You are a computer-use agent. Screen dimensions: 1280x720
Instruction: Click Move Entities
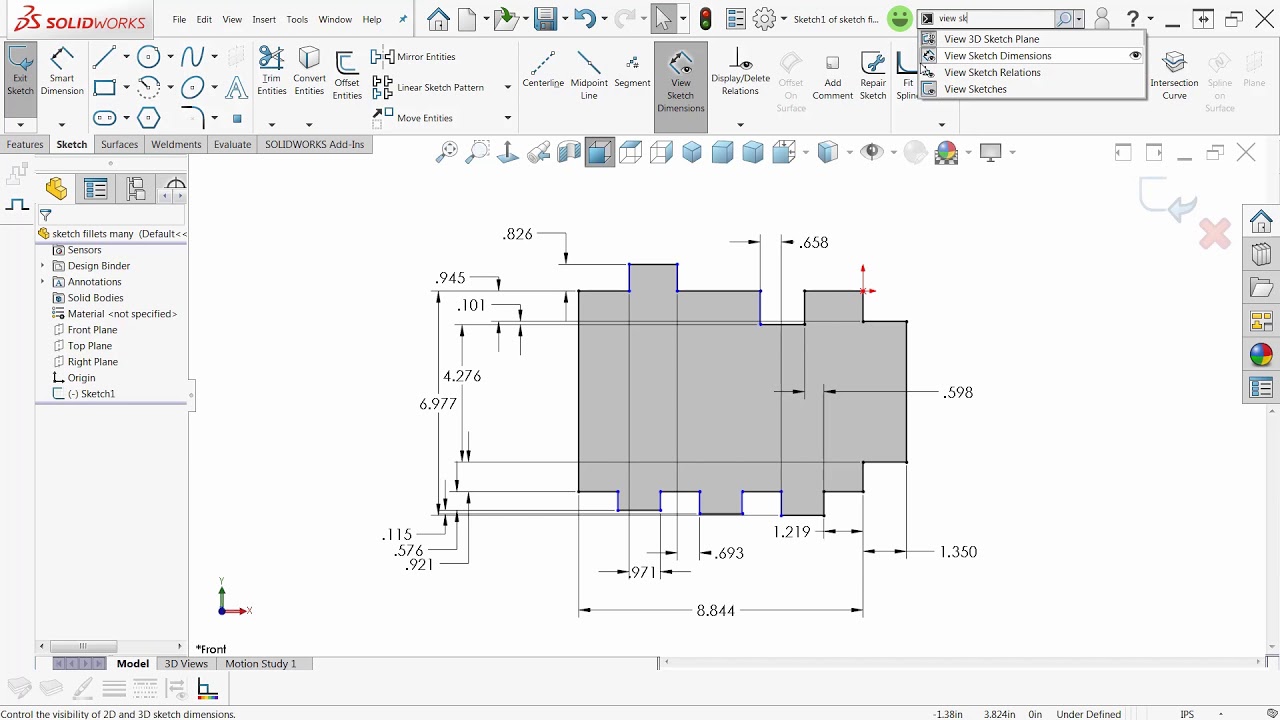point(413,118)
